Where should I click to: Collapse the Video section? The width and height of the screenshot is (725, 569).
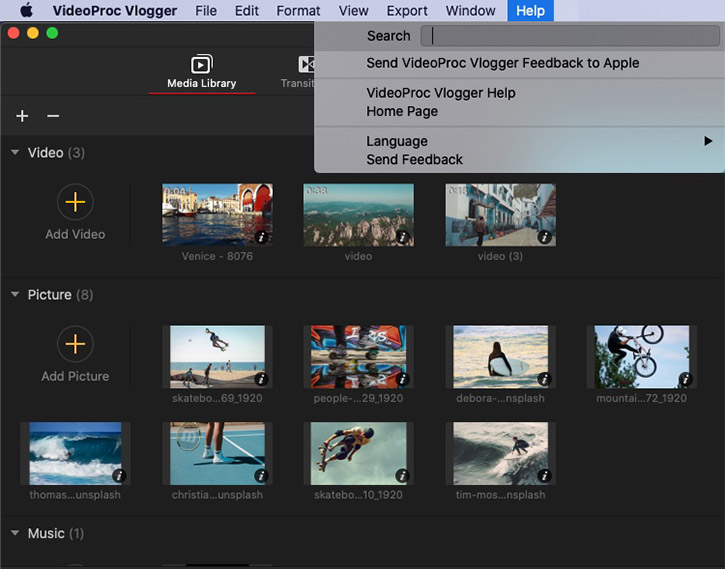(15, 153)
